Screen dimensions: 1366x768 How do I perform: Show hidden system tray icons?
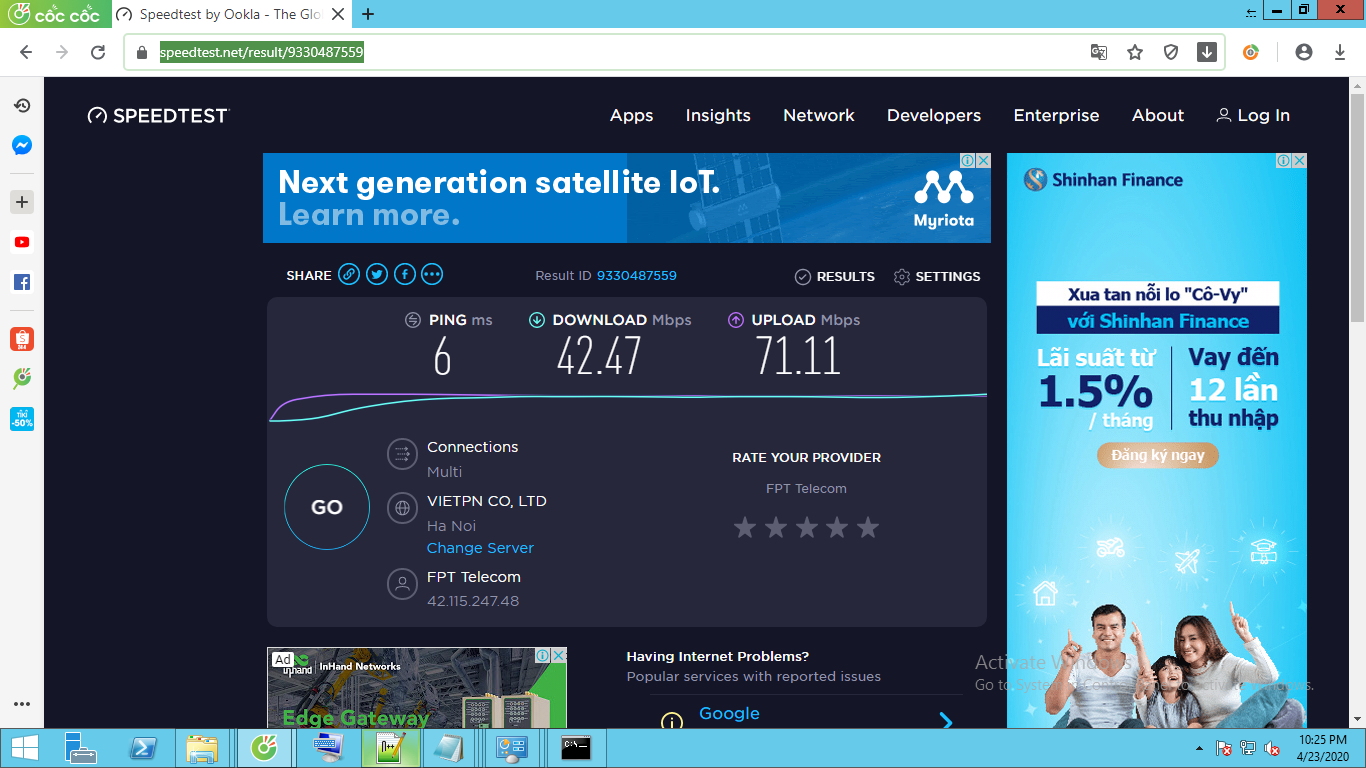[1199, 748]
